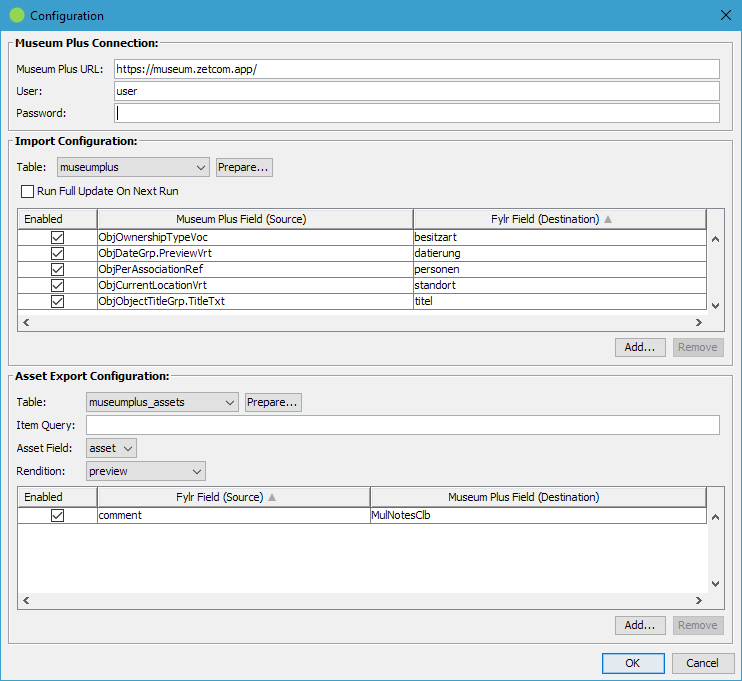Click right arrow of import table horizontal scrollbar
Screen dimensions: 742x681
point(699,323)
